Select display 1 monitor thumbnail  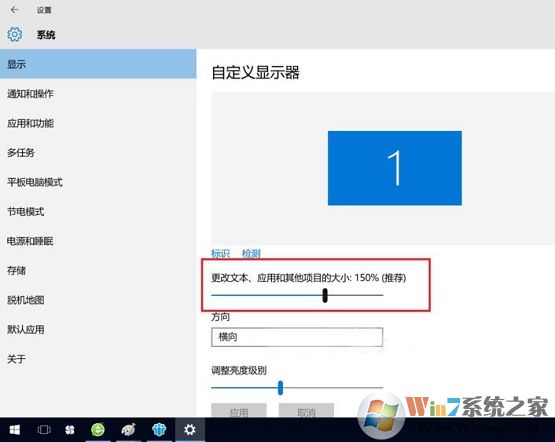click(395, 168)
